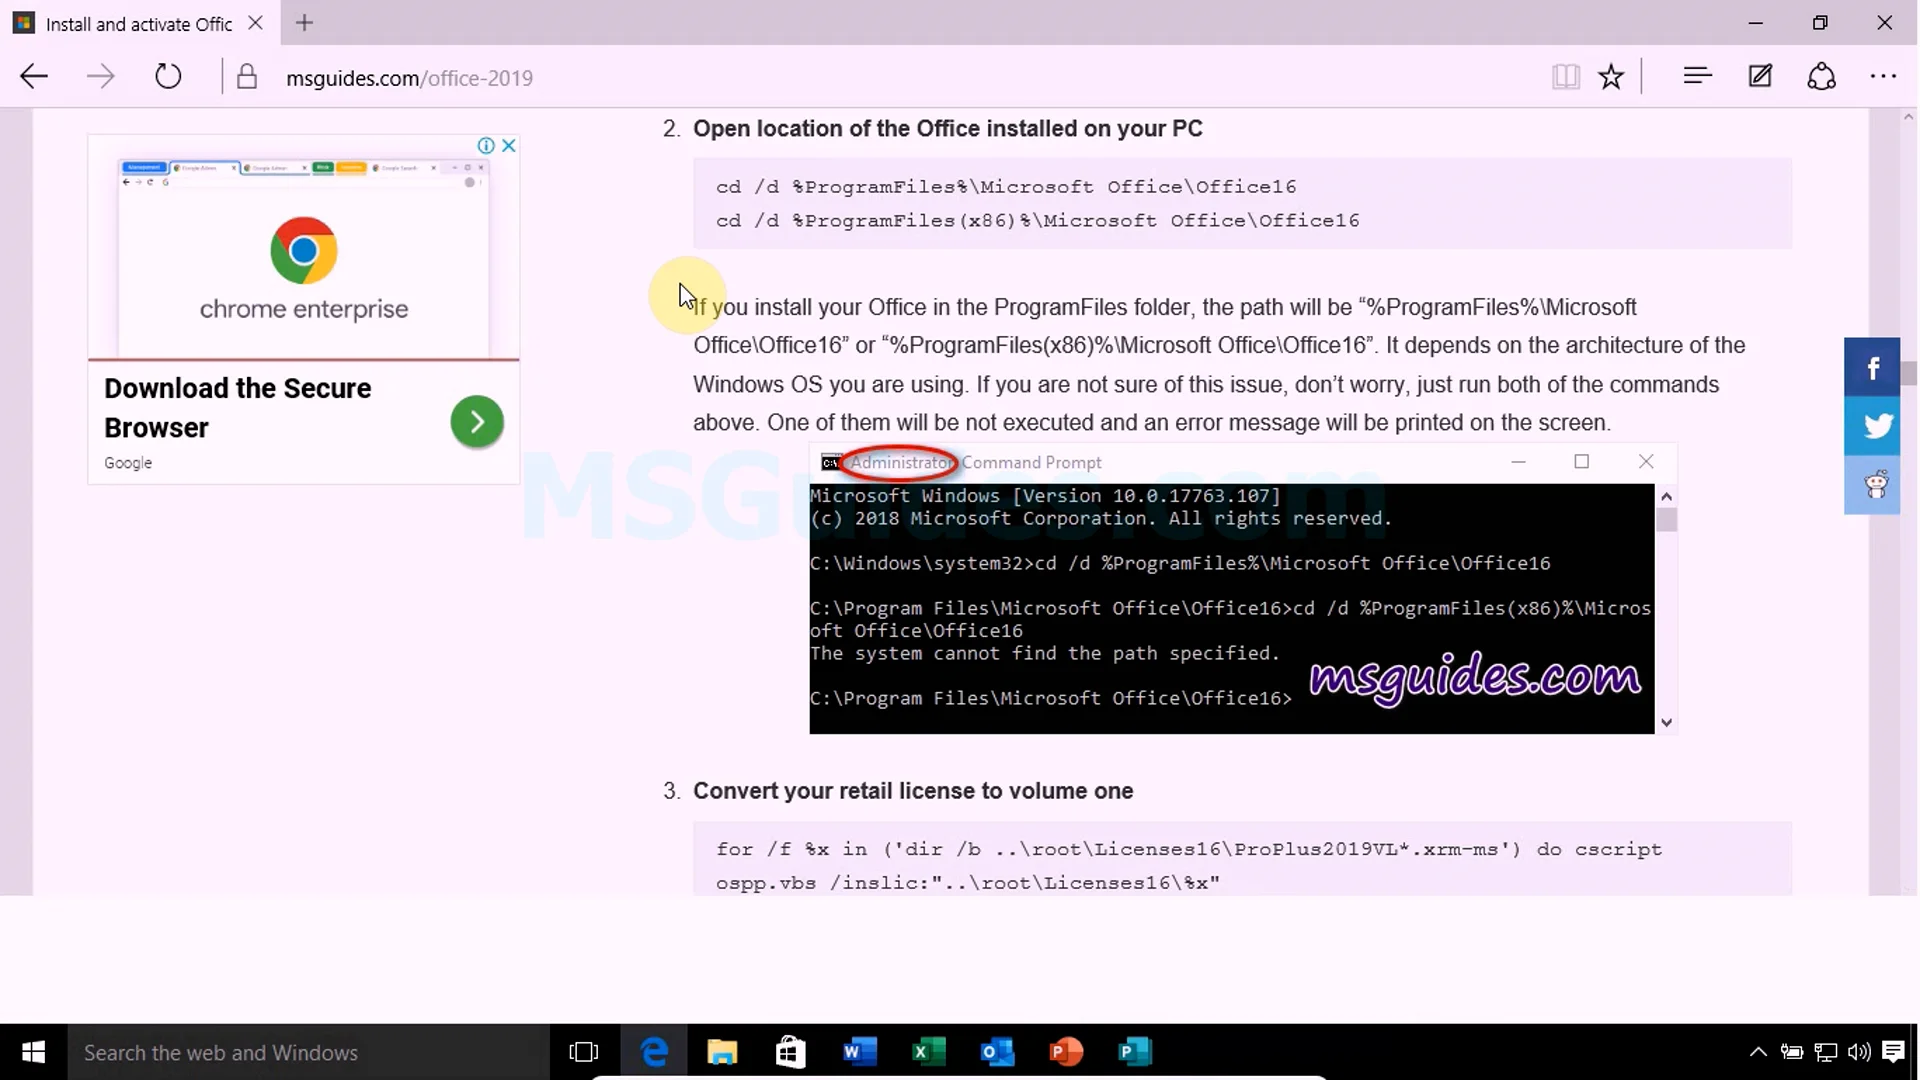This screenshot has height=1080, width=1920.
Task: Open the Hub panel
Action: coord(1697,76)
